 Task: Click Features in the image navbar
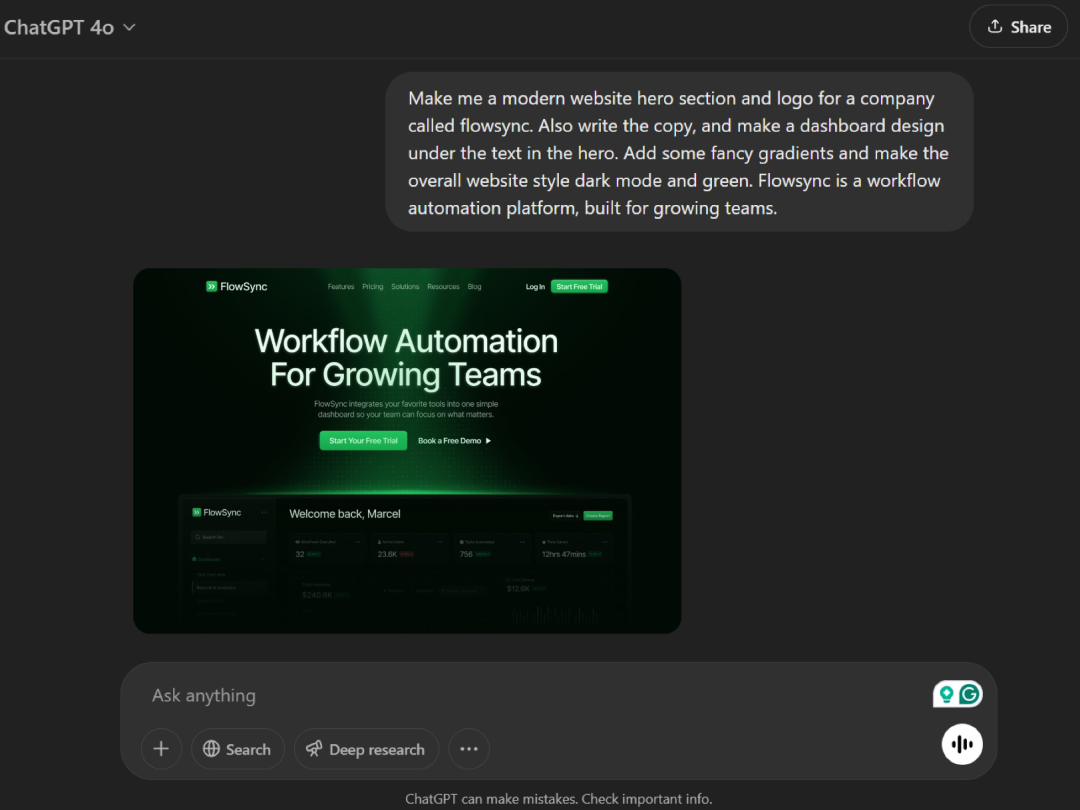(341, 287)
